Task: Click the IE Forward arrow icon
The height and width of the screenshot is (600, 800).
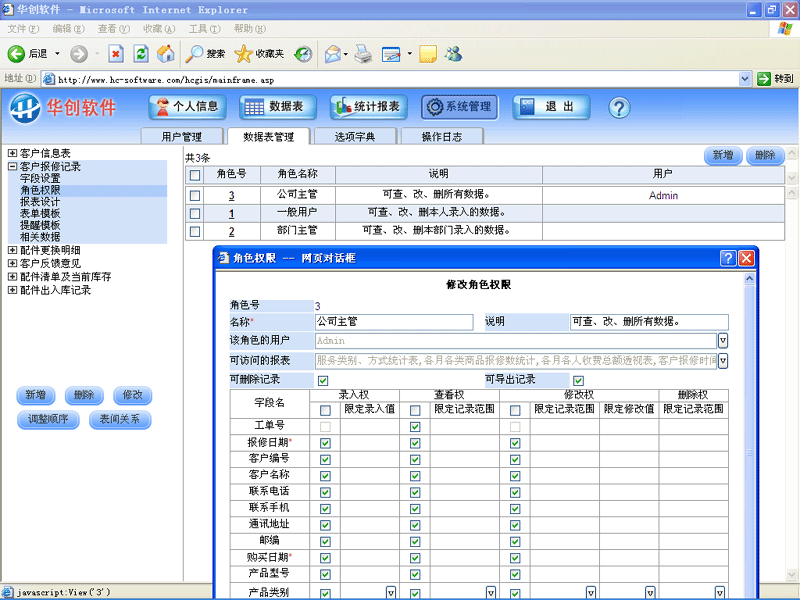Action: click(79, 54)
